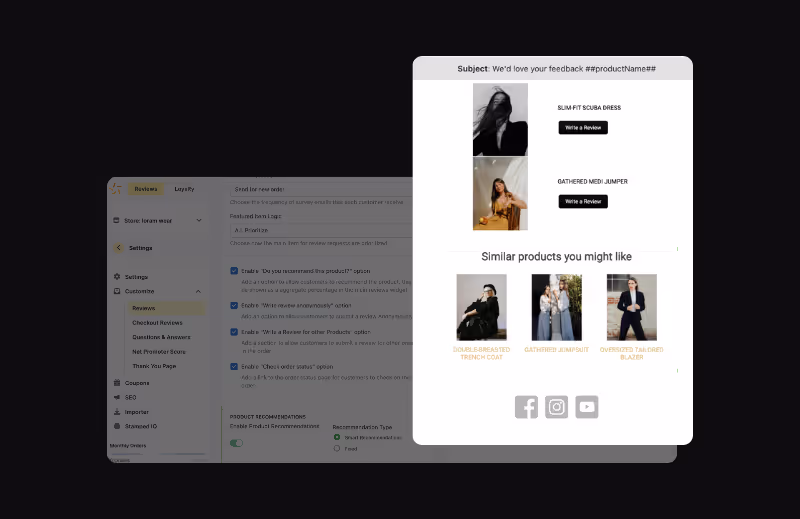Open the Settings entry with the gear in the sidebar
800x519 pixels.
pos(136,277)
